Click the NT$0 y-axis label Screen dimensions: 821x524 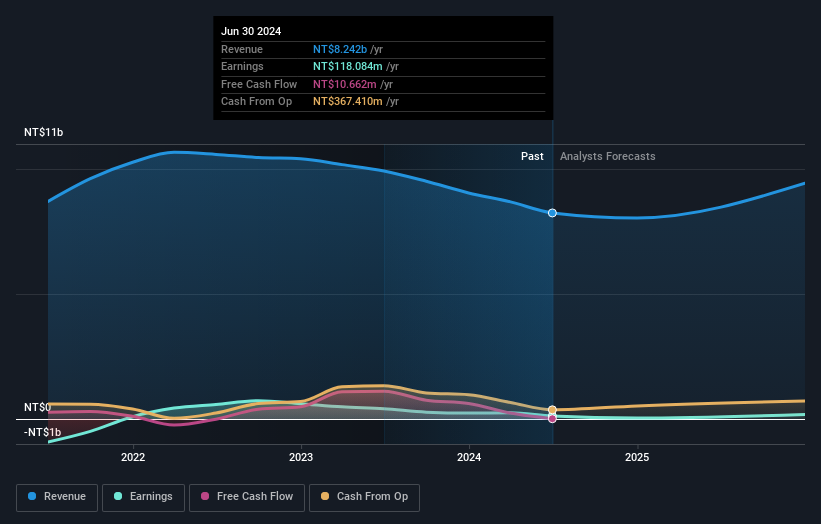click(x=38, y=407)
